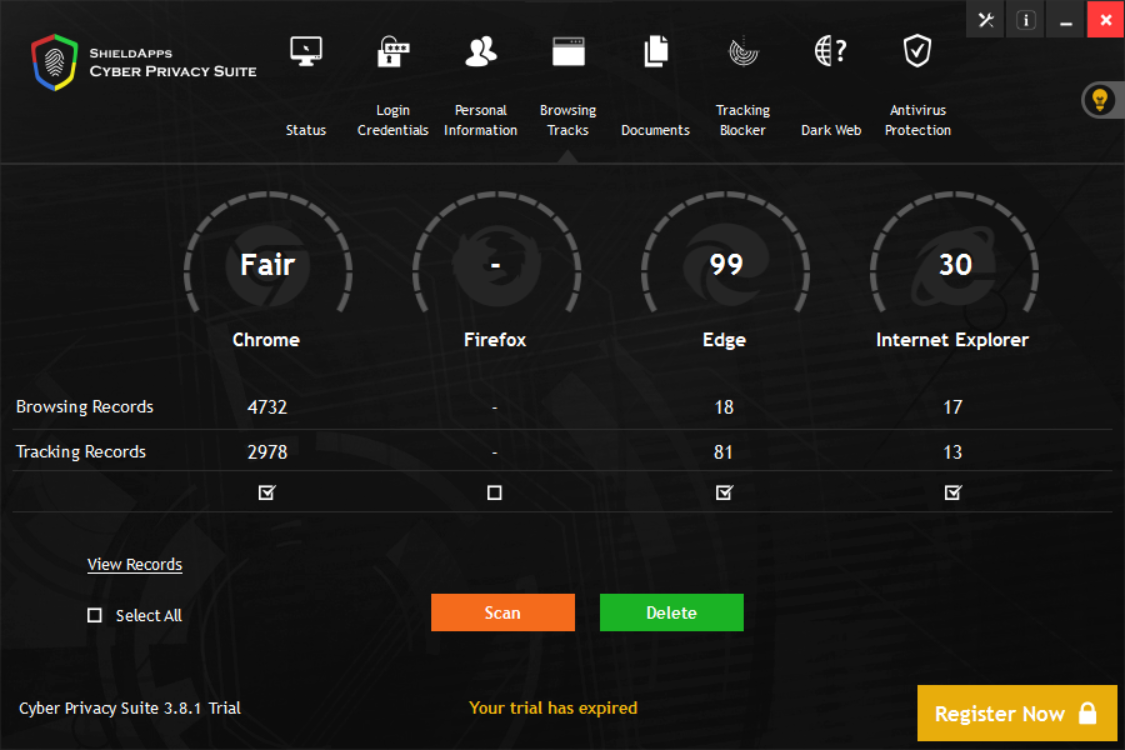Image resolution: width=1125 pixels, height=750 pixels.
Task: Open the Status monitor icon
Action: click(x=306, y=51)
